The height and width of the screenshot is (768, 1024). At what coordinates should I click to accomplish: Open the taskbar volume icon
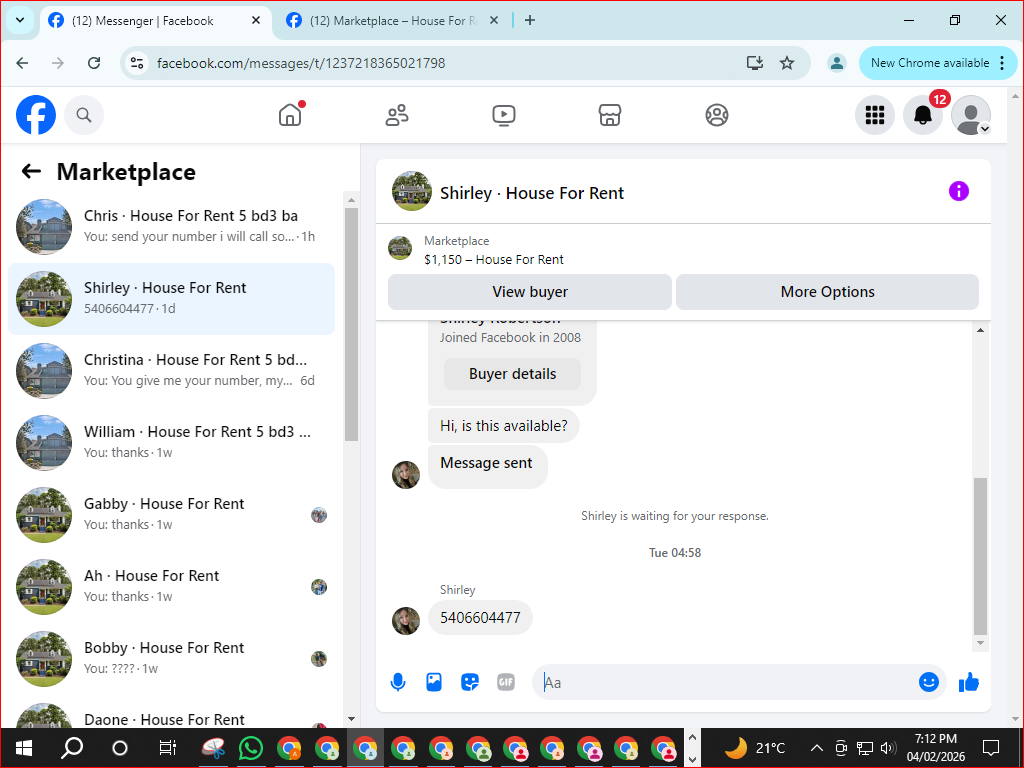point(888,748)
